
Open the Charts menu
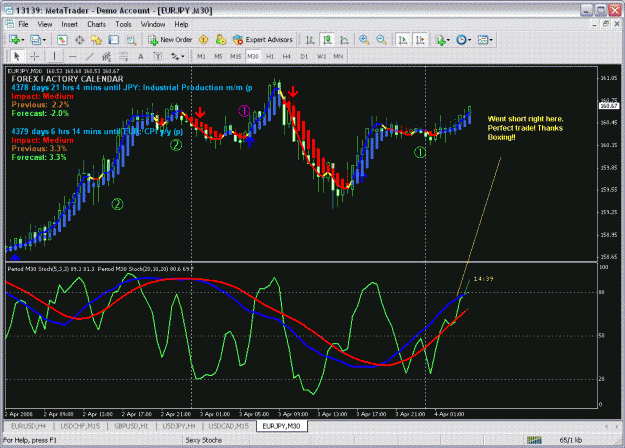tap(96, 24)
